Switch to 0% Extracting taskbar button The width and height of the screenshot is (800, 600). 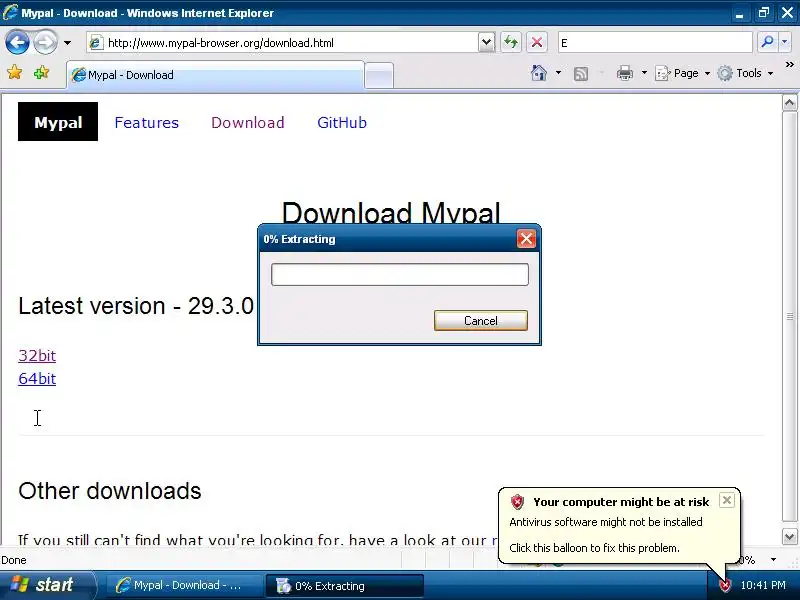click(344, 585)
